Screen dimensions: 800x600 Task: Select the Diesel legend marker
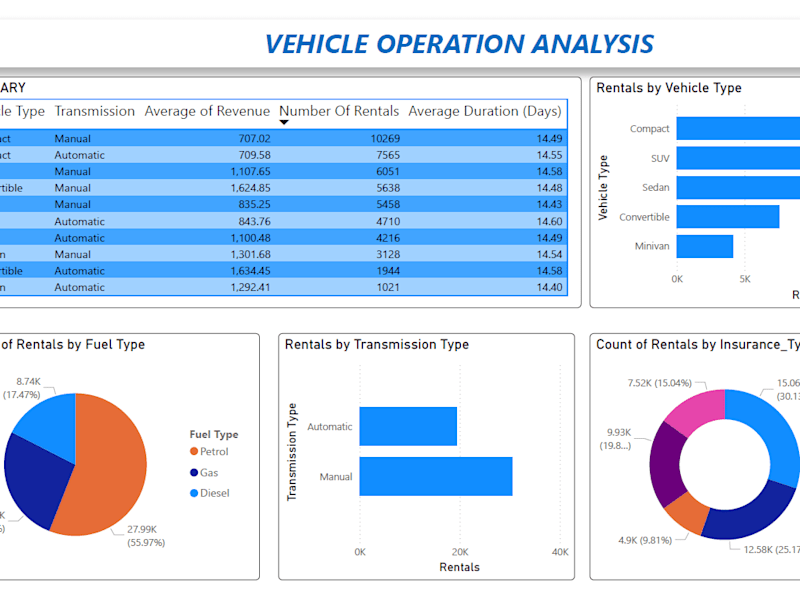pos(194,493)
